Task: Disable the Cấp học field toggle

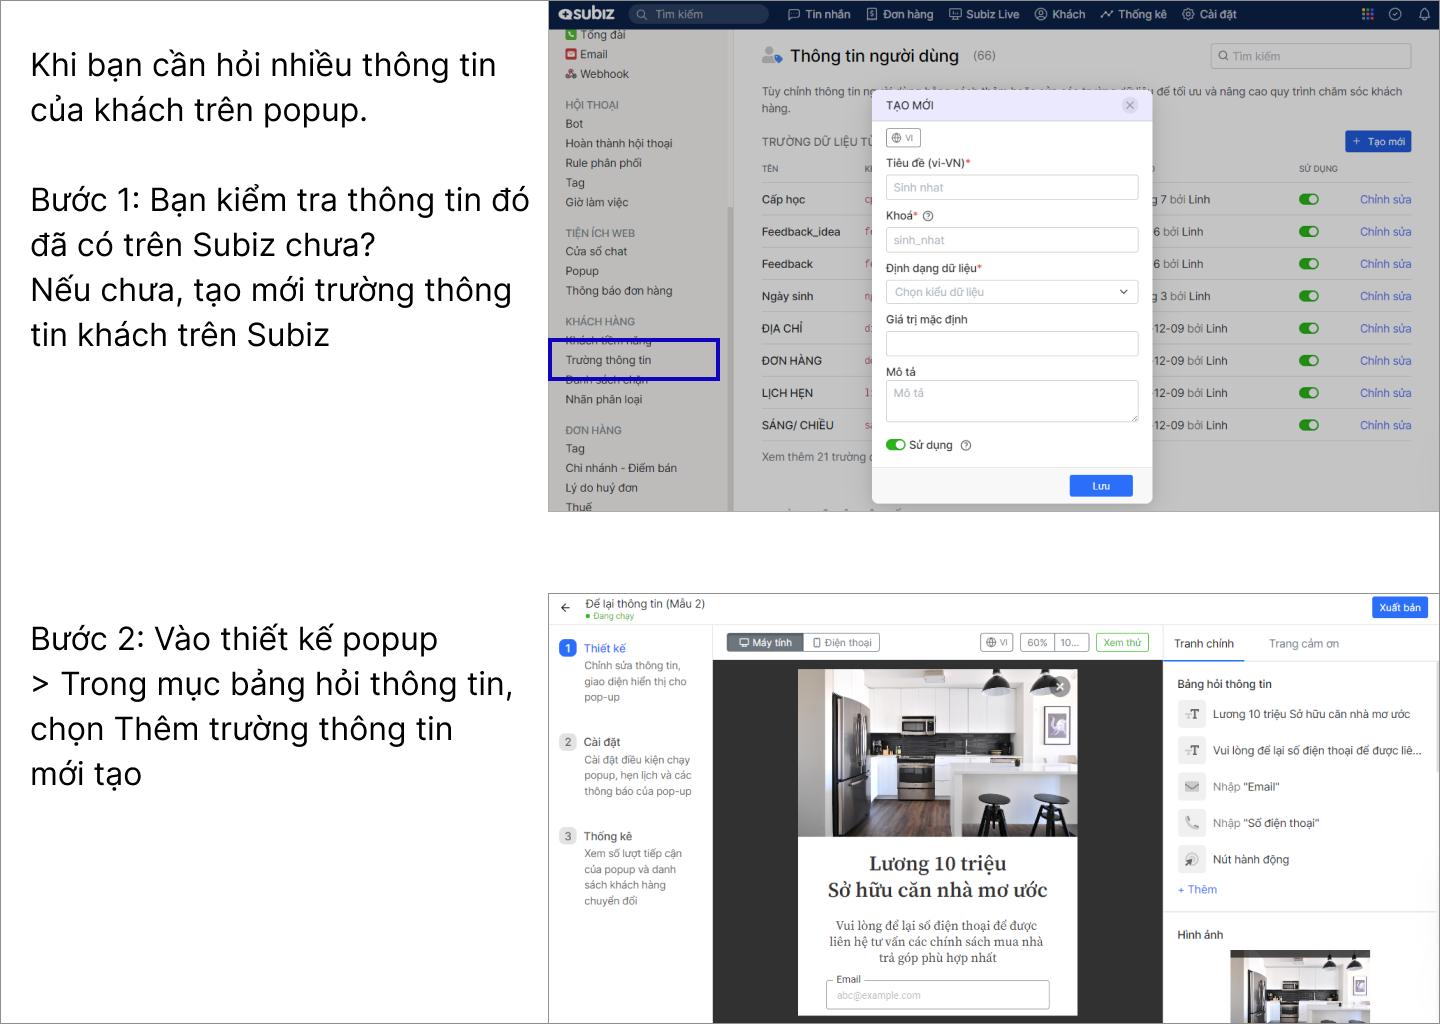Action: click(1308, 199)
